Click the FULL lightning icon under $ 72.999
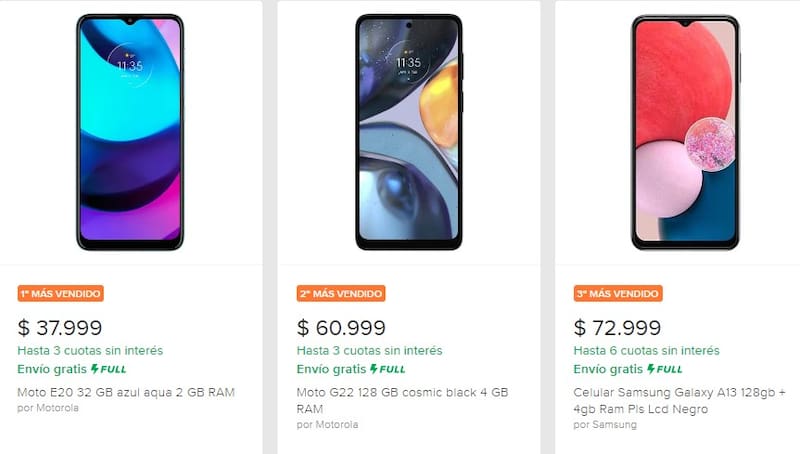The width and height of the screenshot is (800, 454). click(663, 369)
